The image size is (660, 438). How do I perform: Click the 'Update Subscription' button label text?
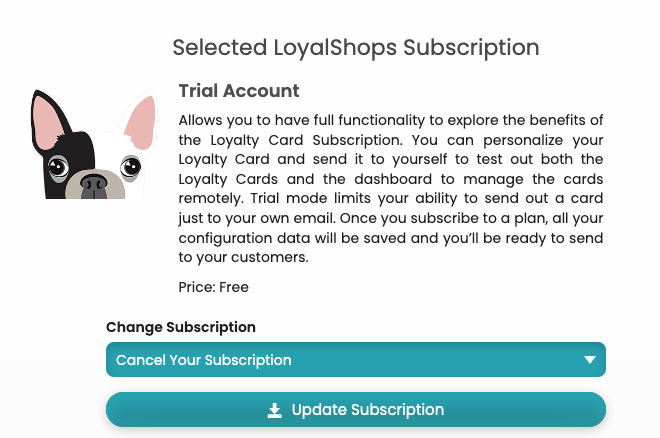pos(368,410)
